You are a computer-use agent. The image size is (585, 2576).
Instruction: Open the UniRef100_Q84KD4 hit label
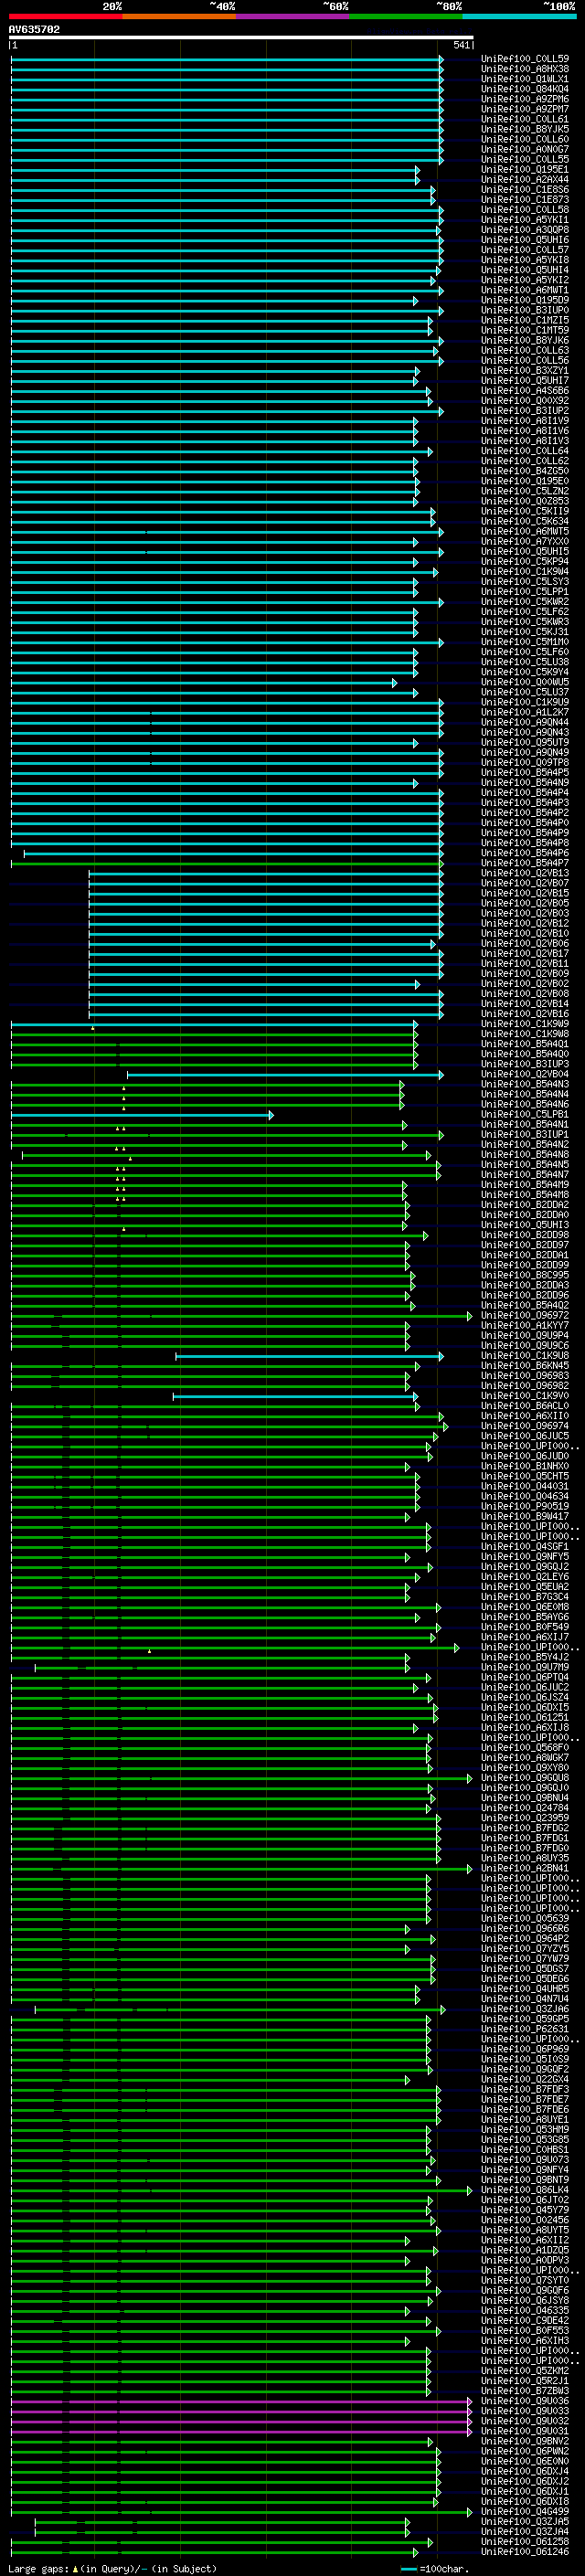click(x=525, y=89)
